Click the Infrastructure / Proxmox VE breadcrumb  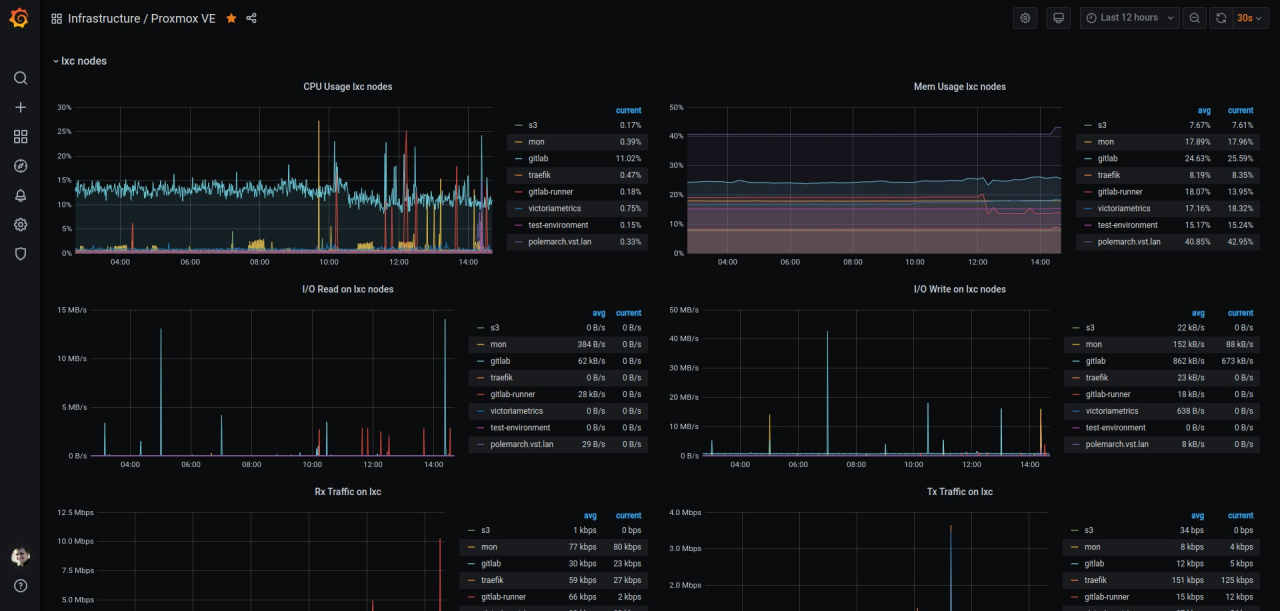pyautogui.click(x=141, y=18)
